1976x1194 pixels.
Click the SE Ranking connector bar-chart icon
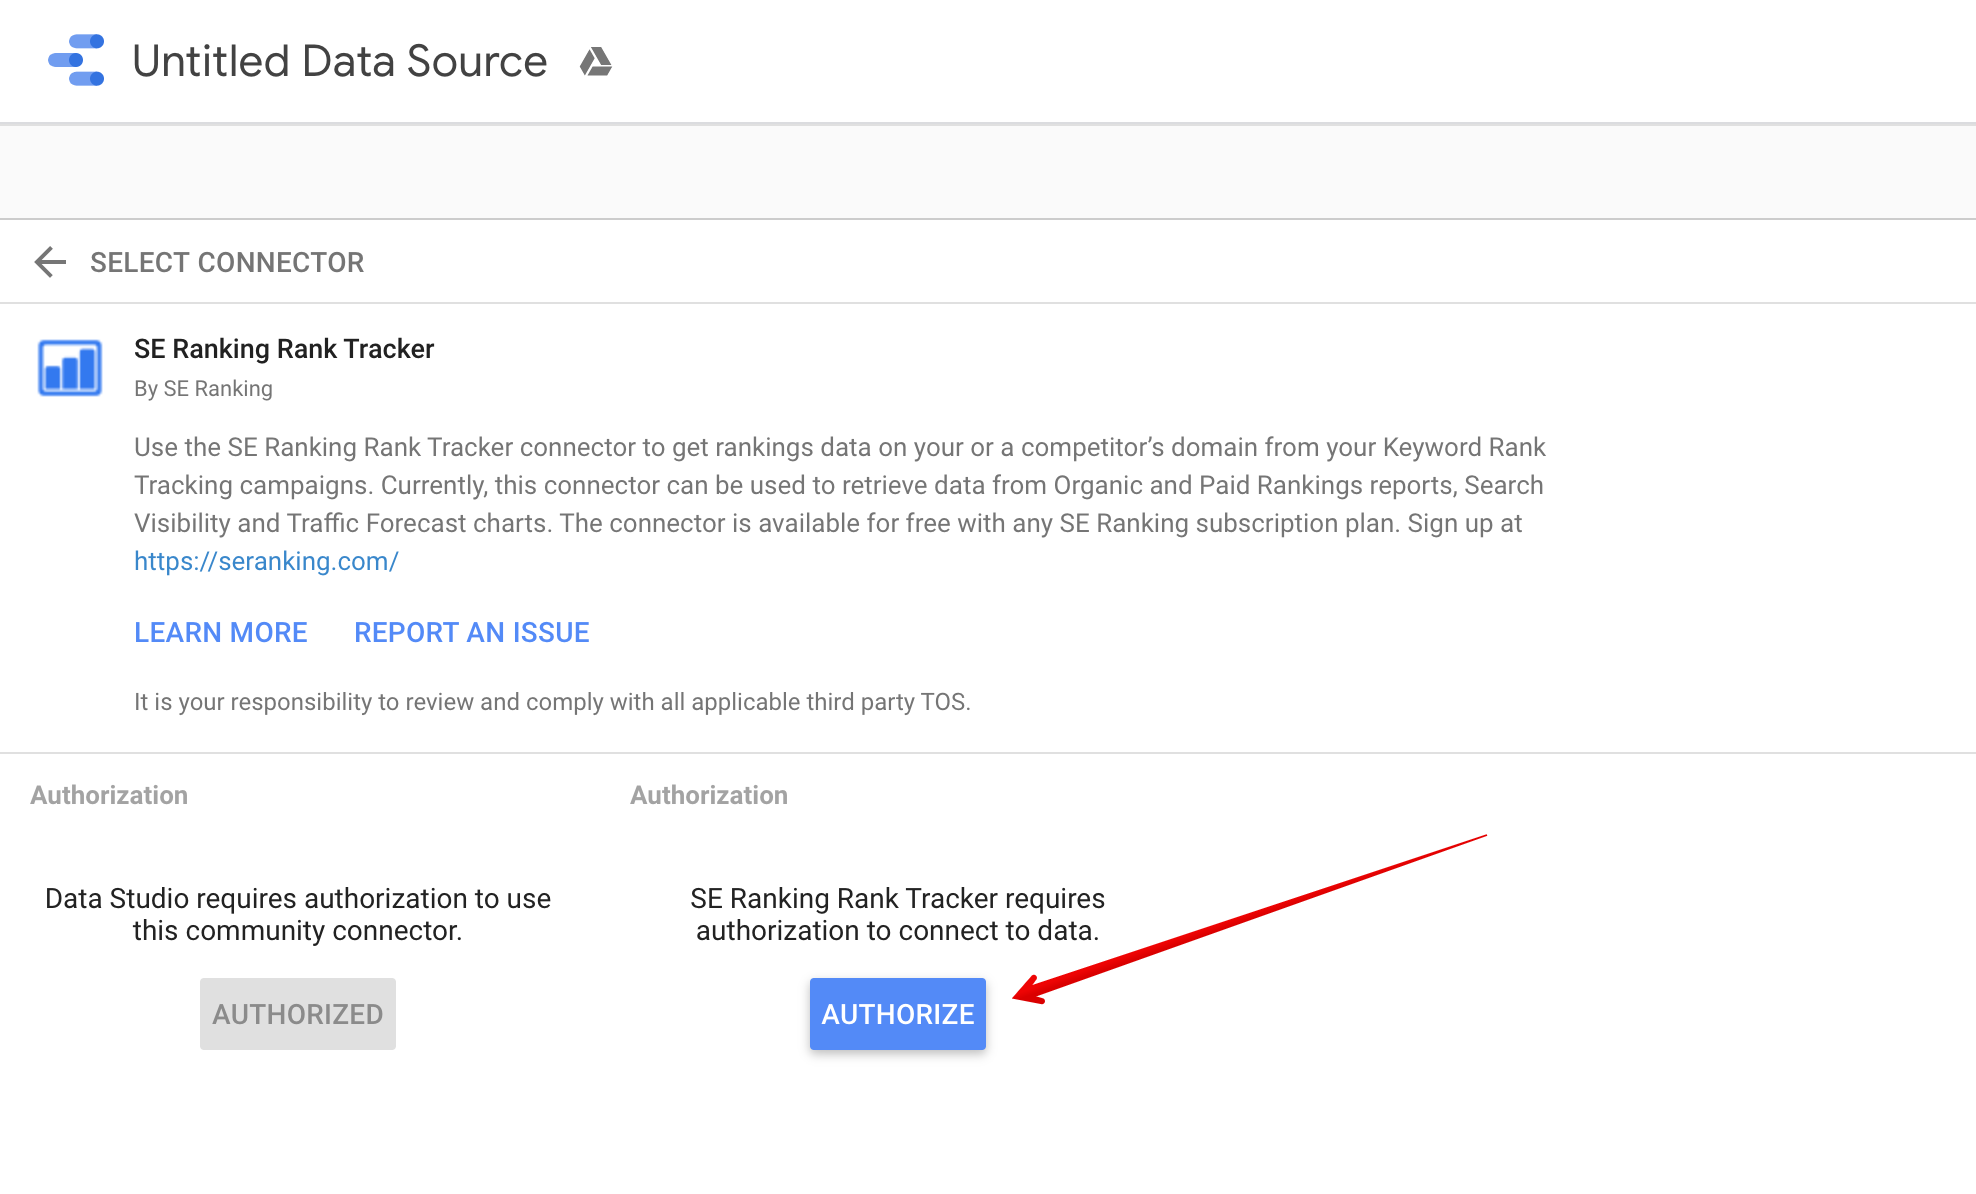[70, 368]
